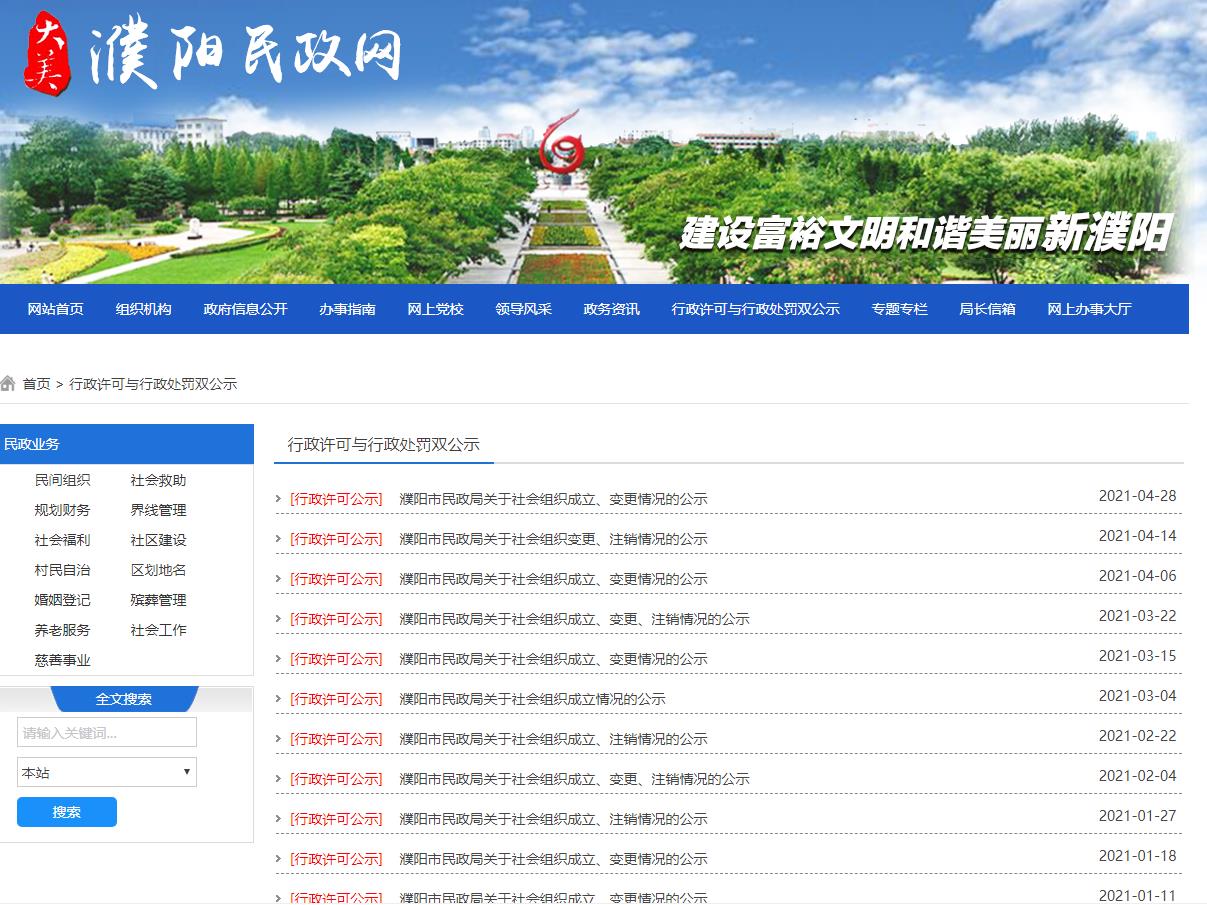Click the home icon in the breadcrumb bar
The image size is (1207, 905).
point(10,383)
